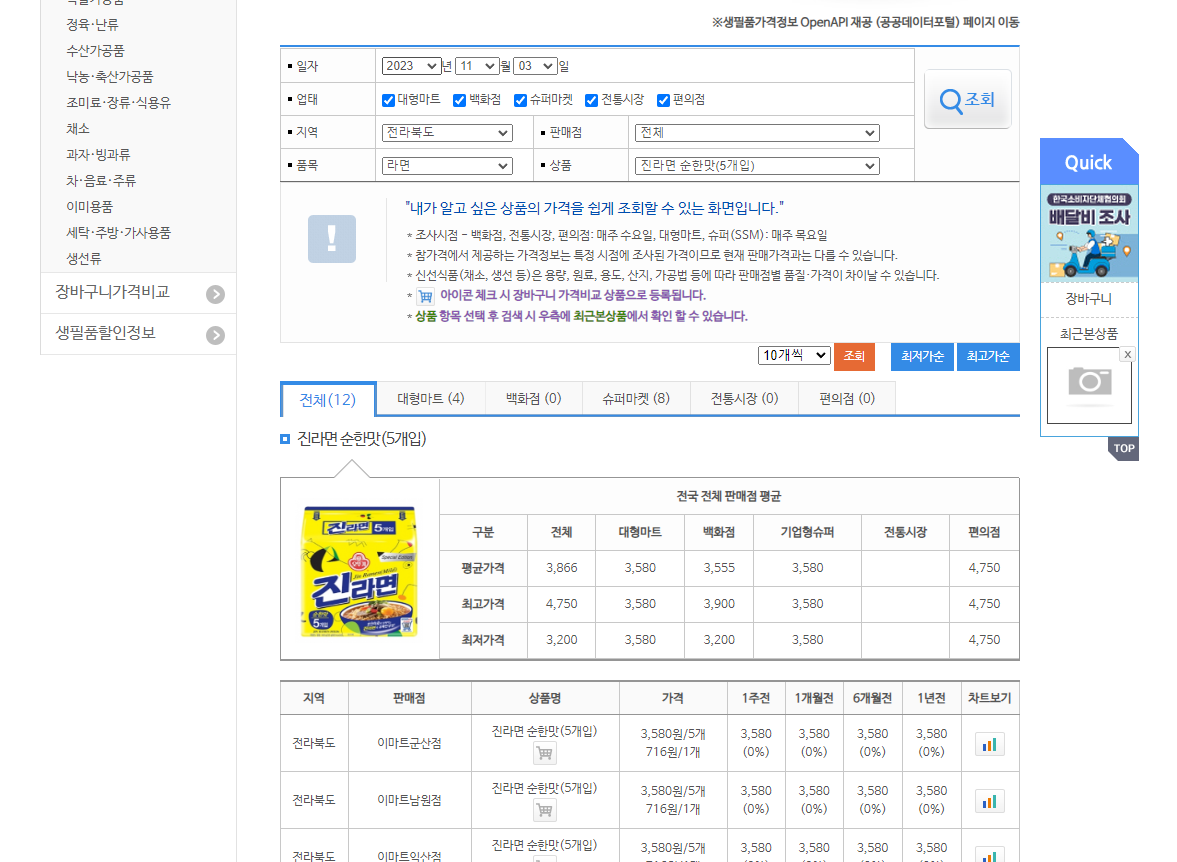Add 이마트남원점 product to cart icon

(545, 809)
